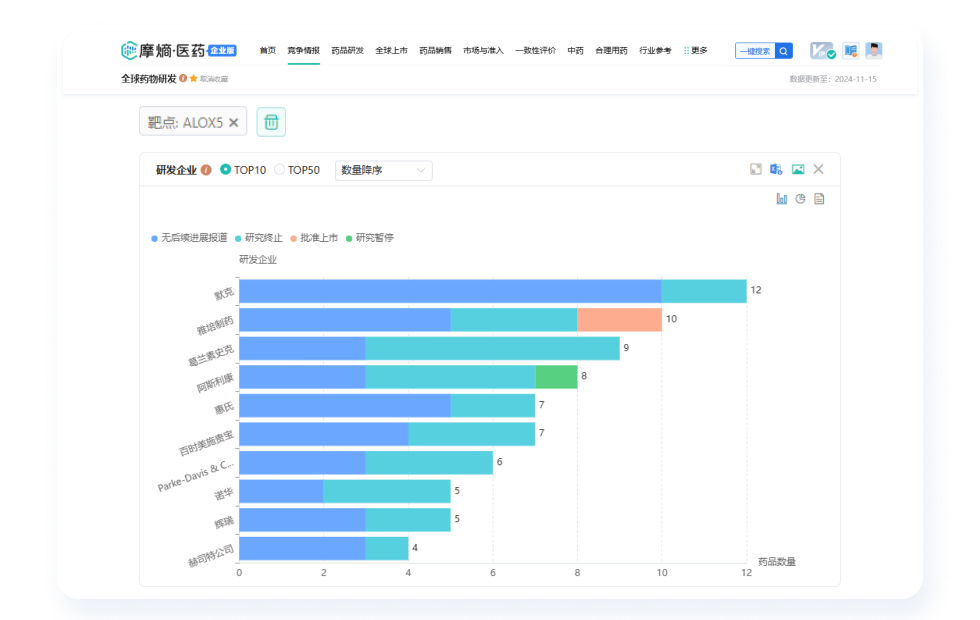The image size is (980, 620).
Task: Toggle the 研究终止 legend series
Action: pos(259,238)
